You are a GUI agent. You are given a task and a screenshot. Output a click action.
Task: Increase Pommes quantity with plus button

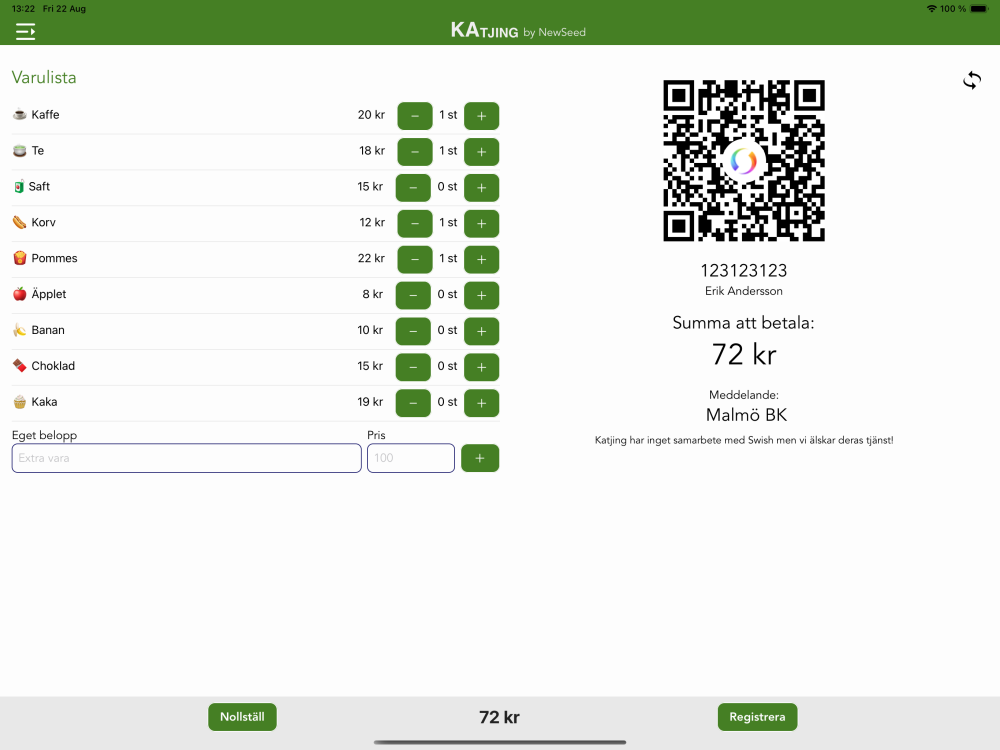click(x=482, y=259)
